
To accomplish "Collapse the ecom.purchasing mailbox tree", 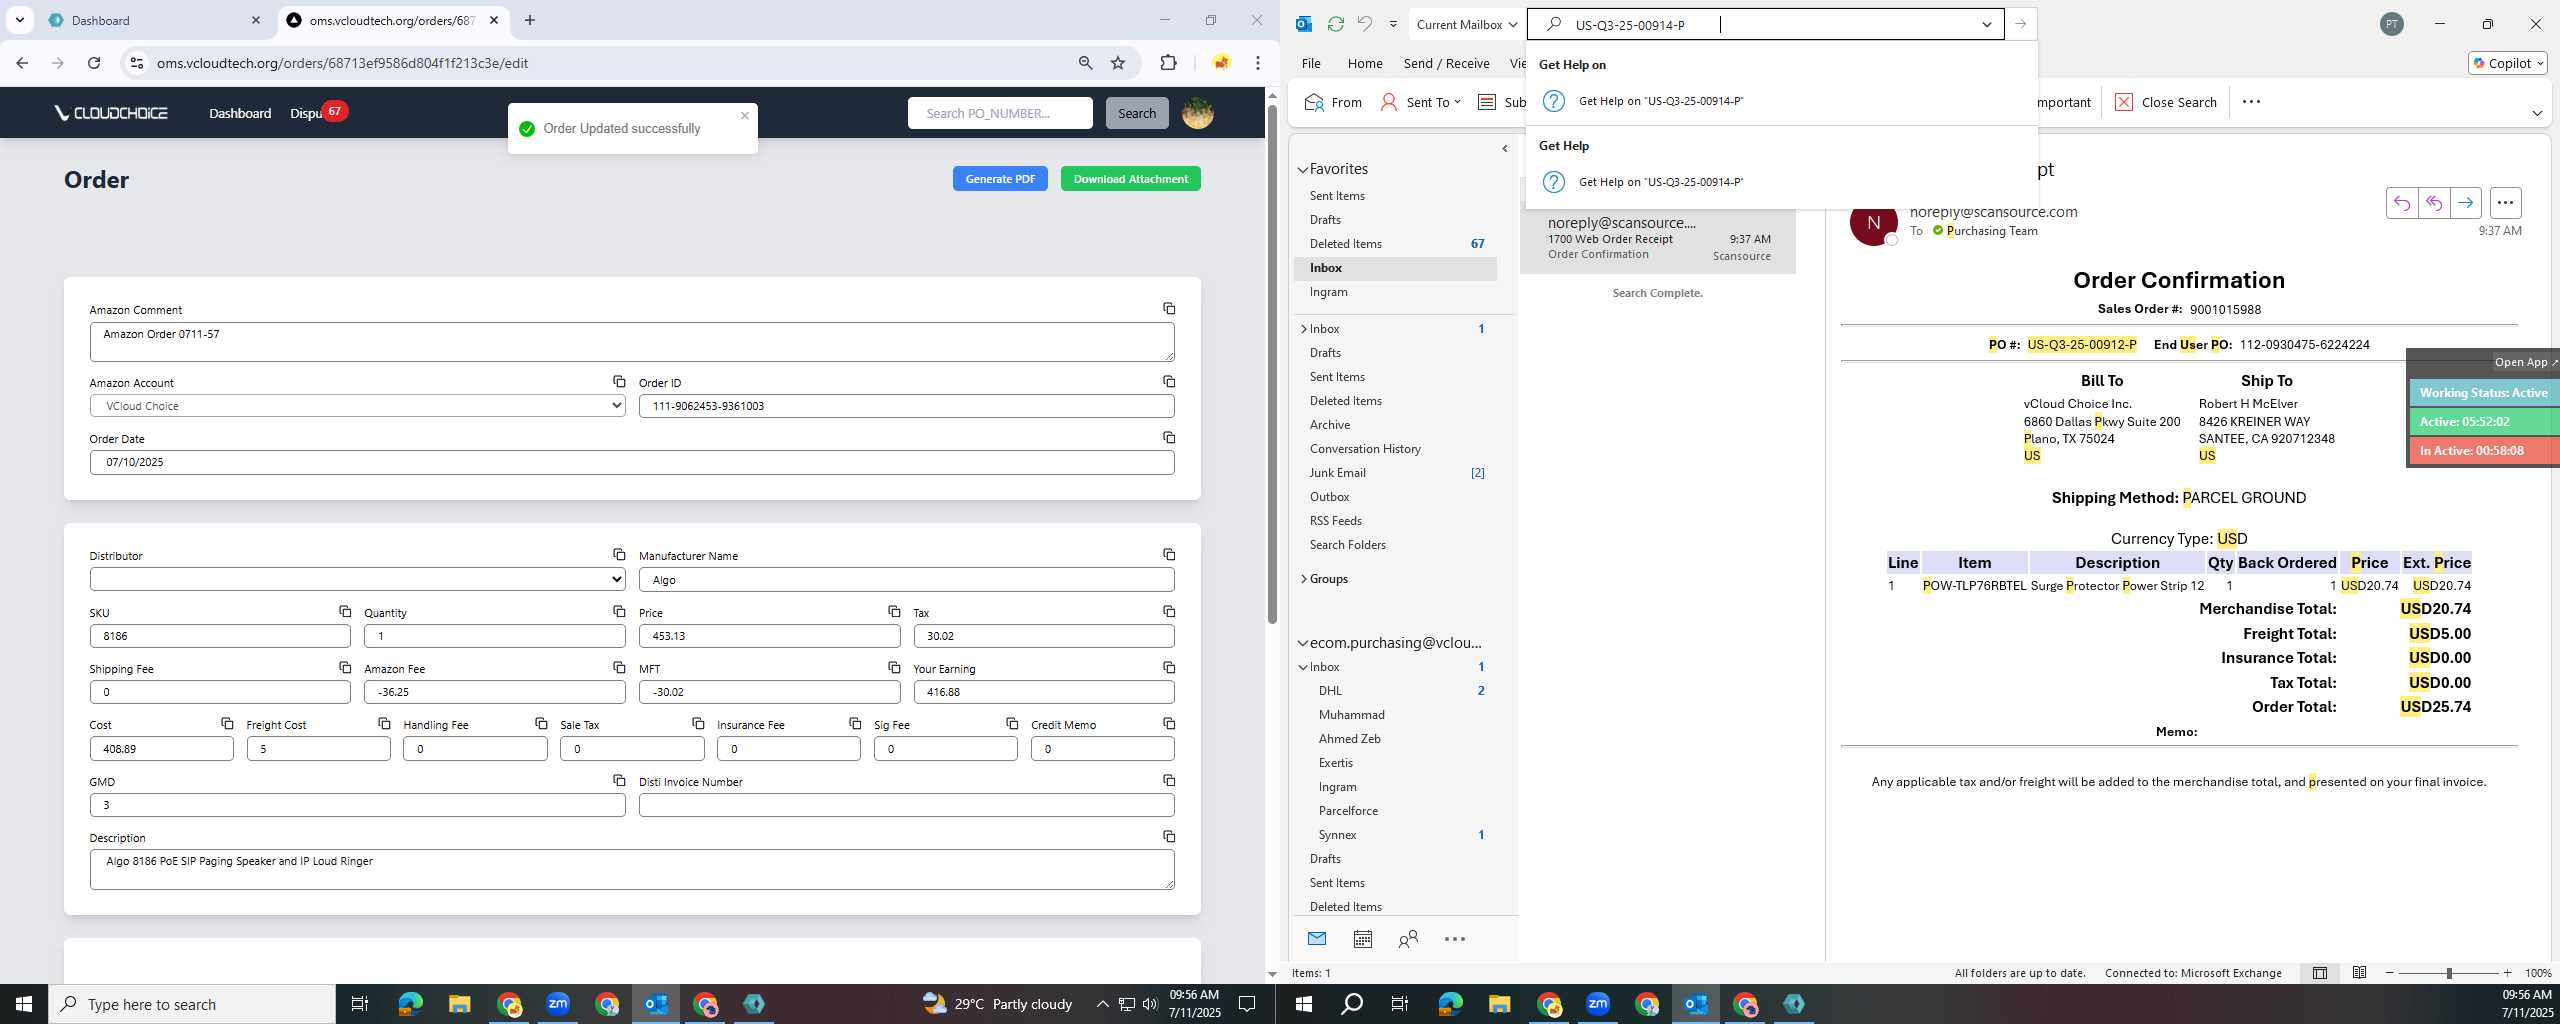I will point(1303,643).
